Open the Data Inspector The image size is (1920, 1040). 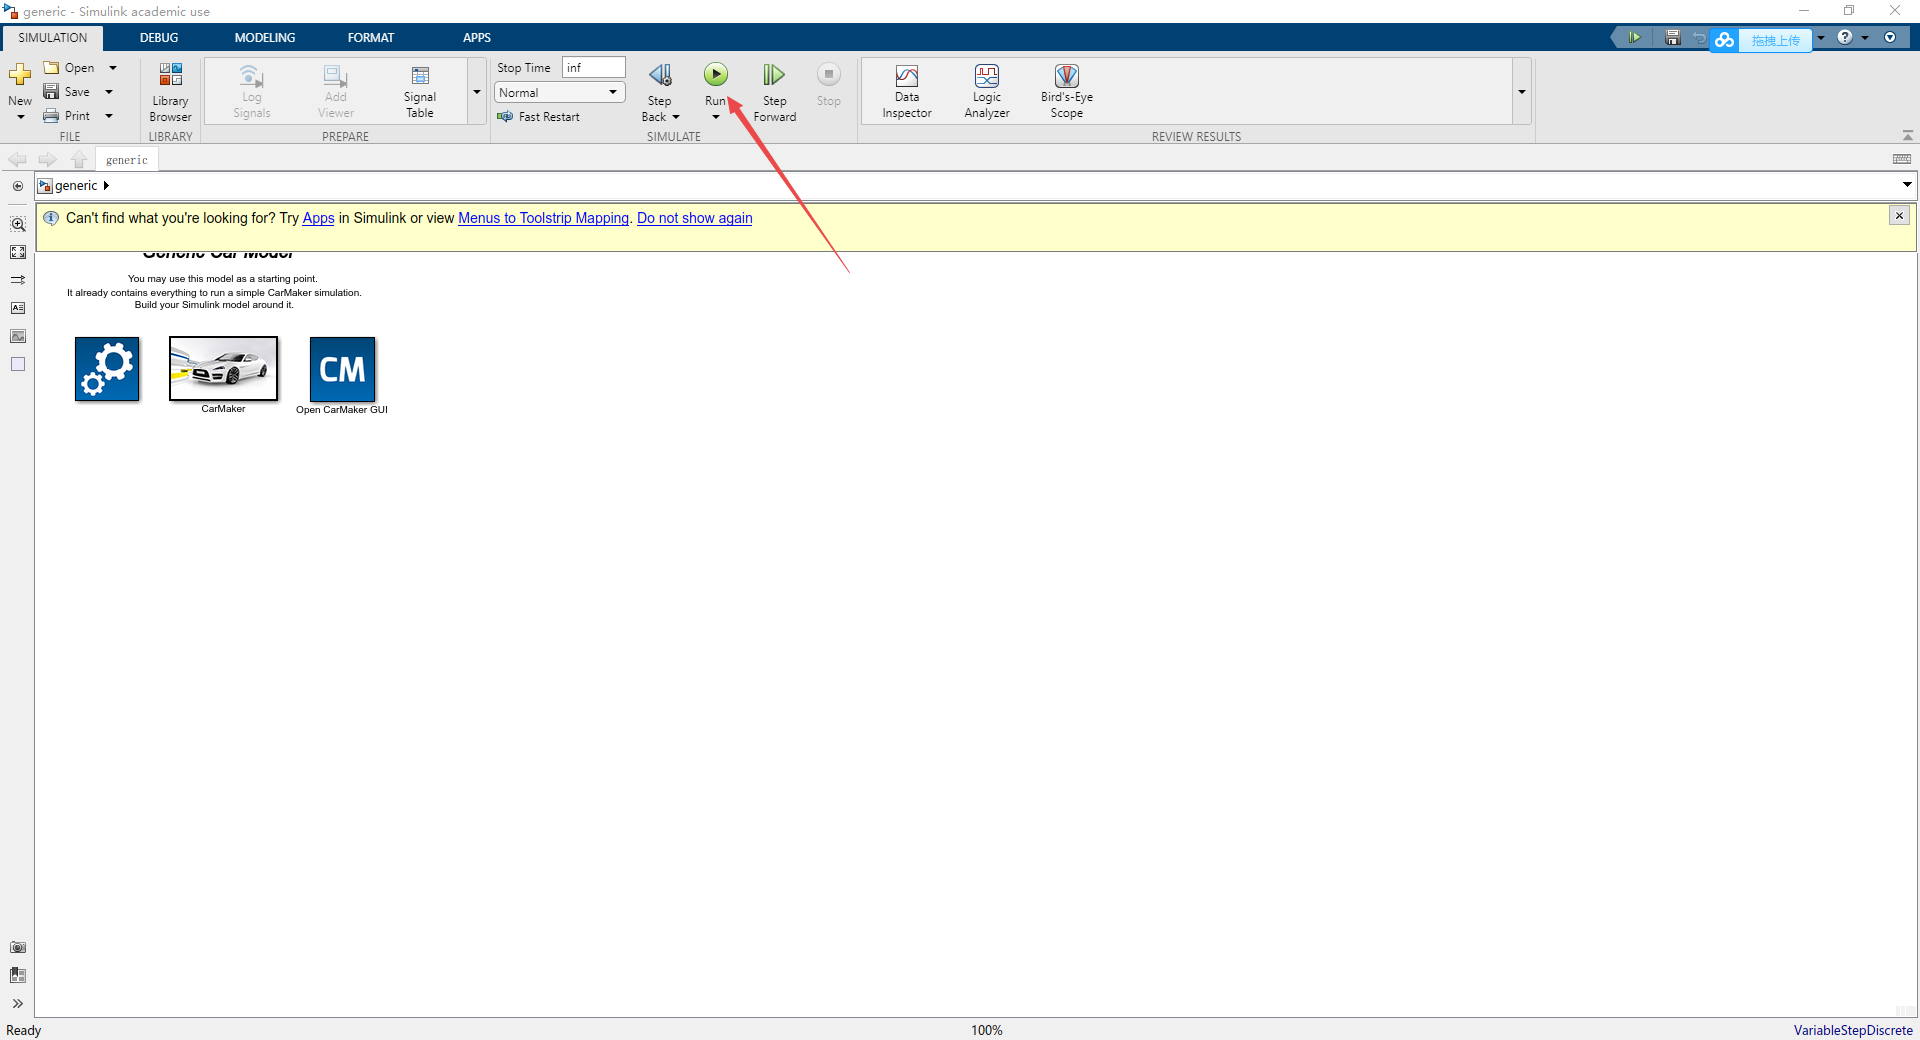pos(906,90)
